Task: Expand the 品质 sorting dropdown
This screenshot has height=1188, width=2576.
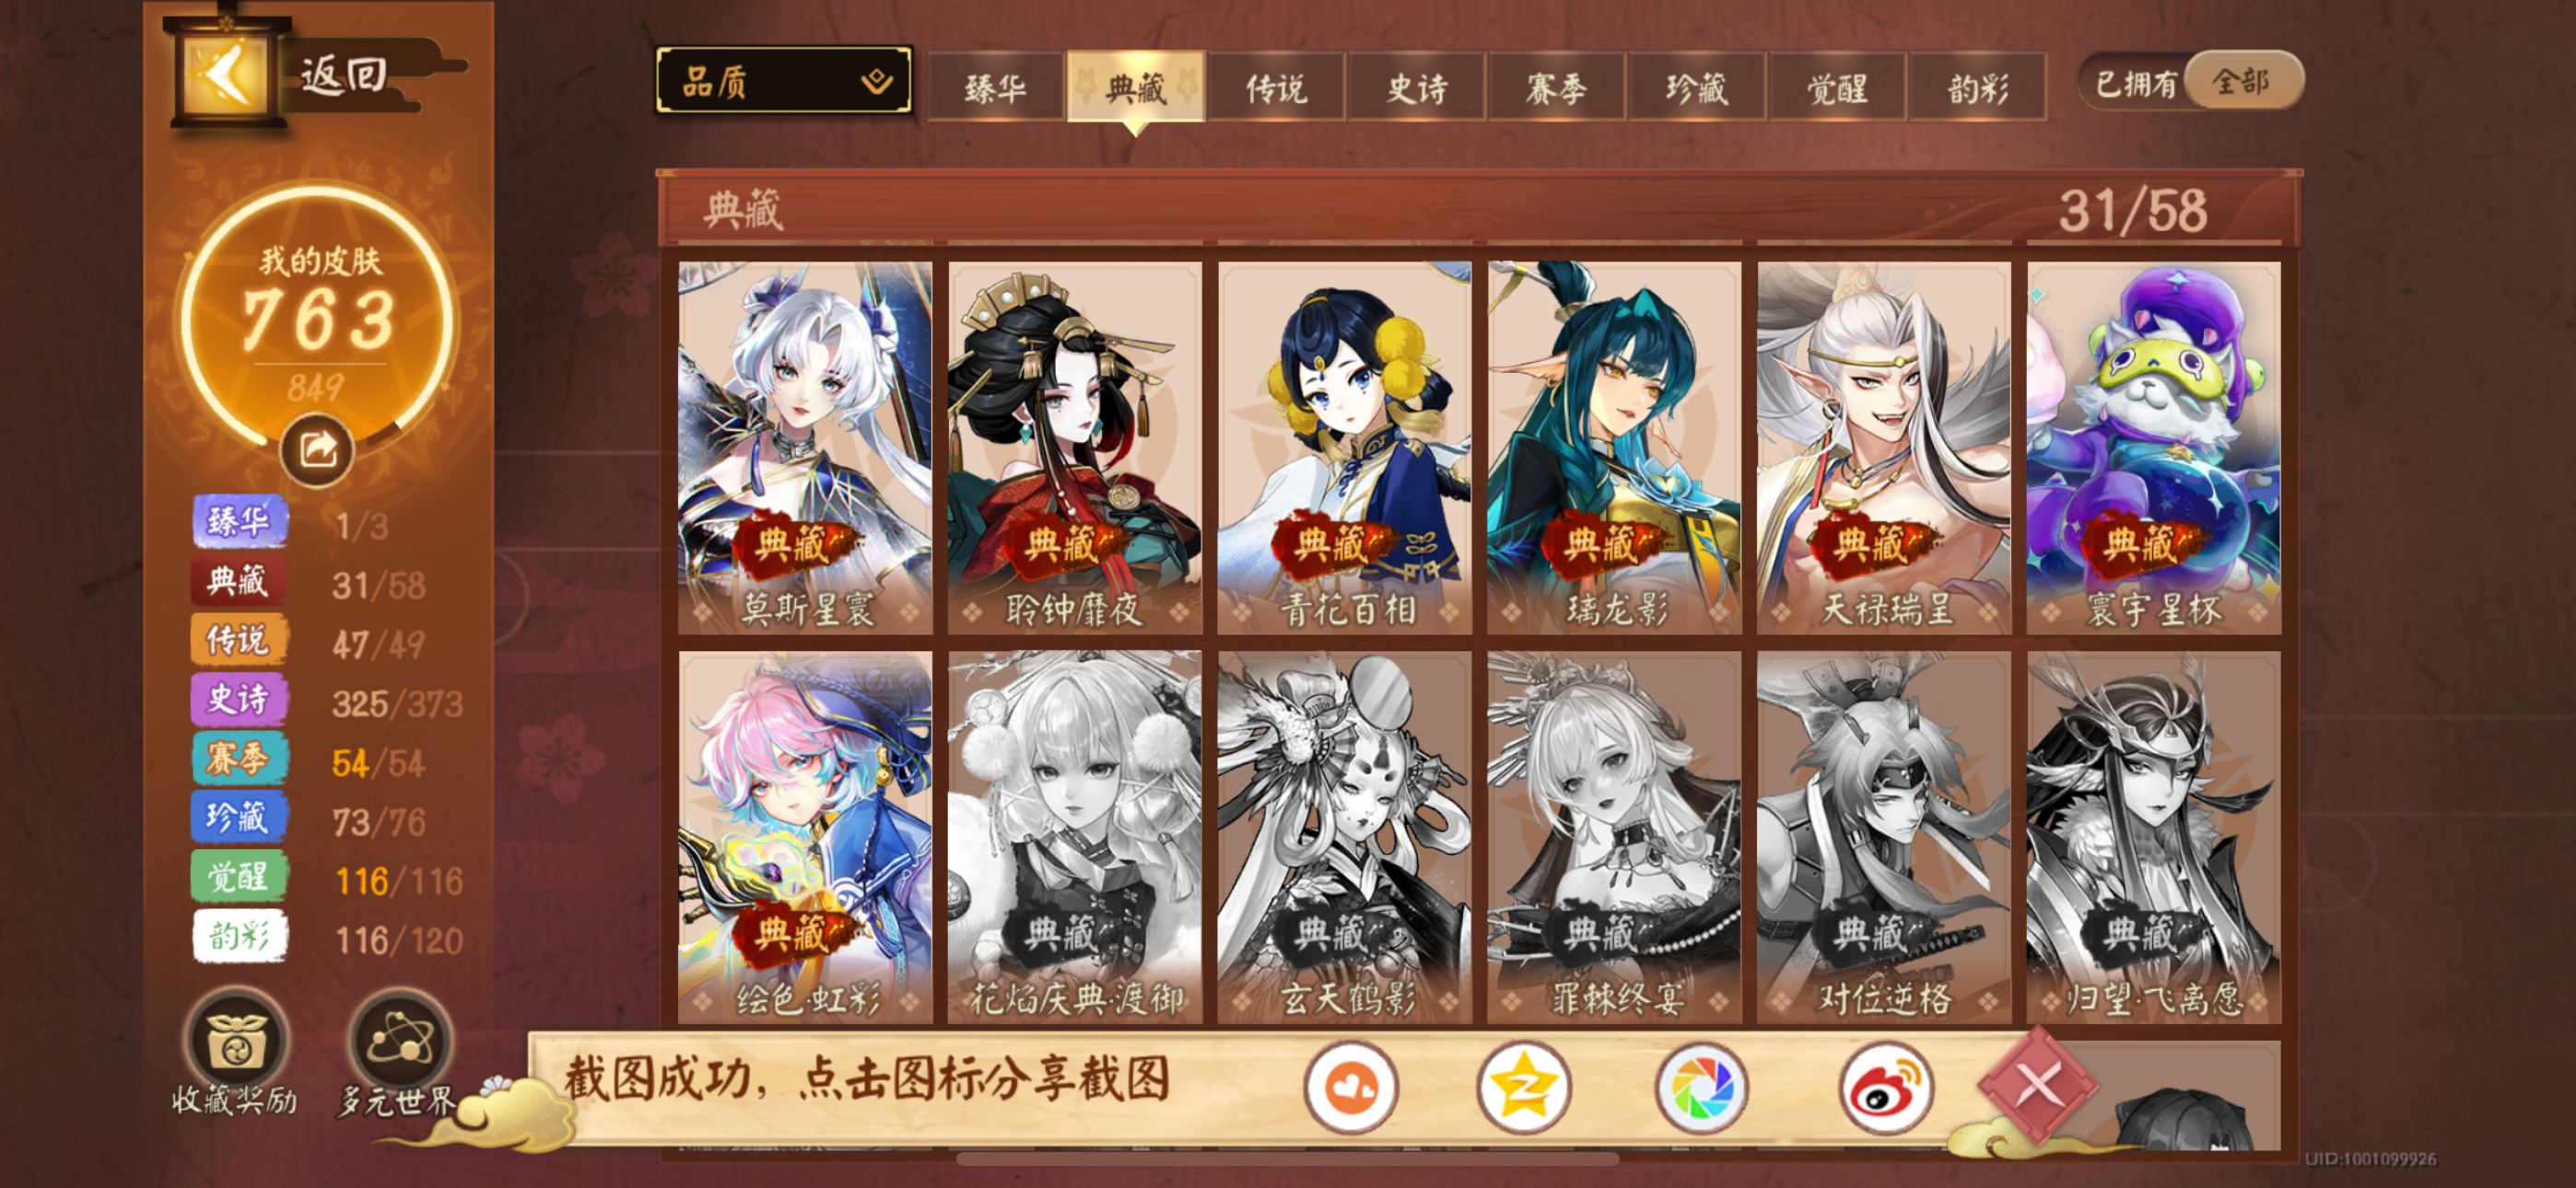Action: point(784,81)
